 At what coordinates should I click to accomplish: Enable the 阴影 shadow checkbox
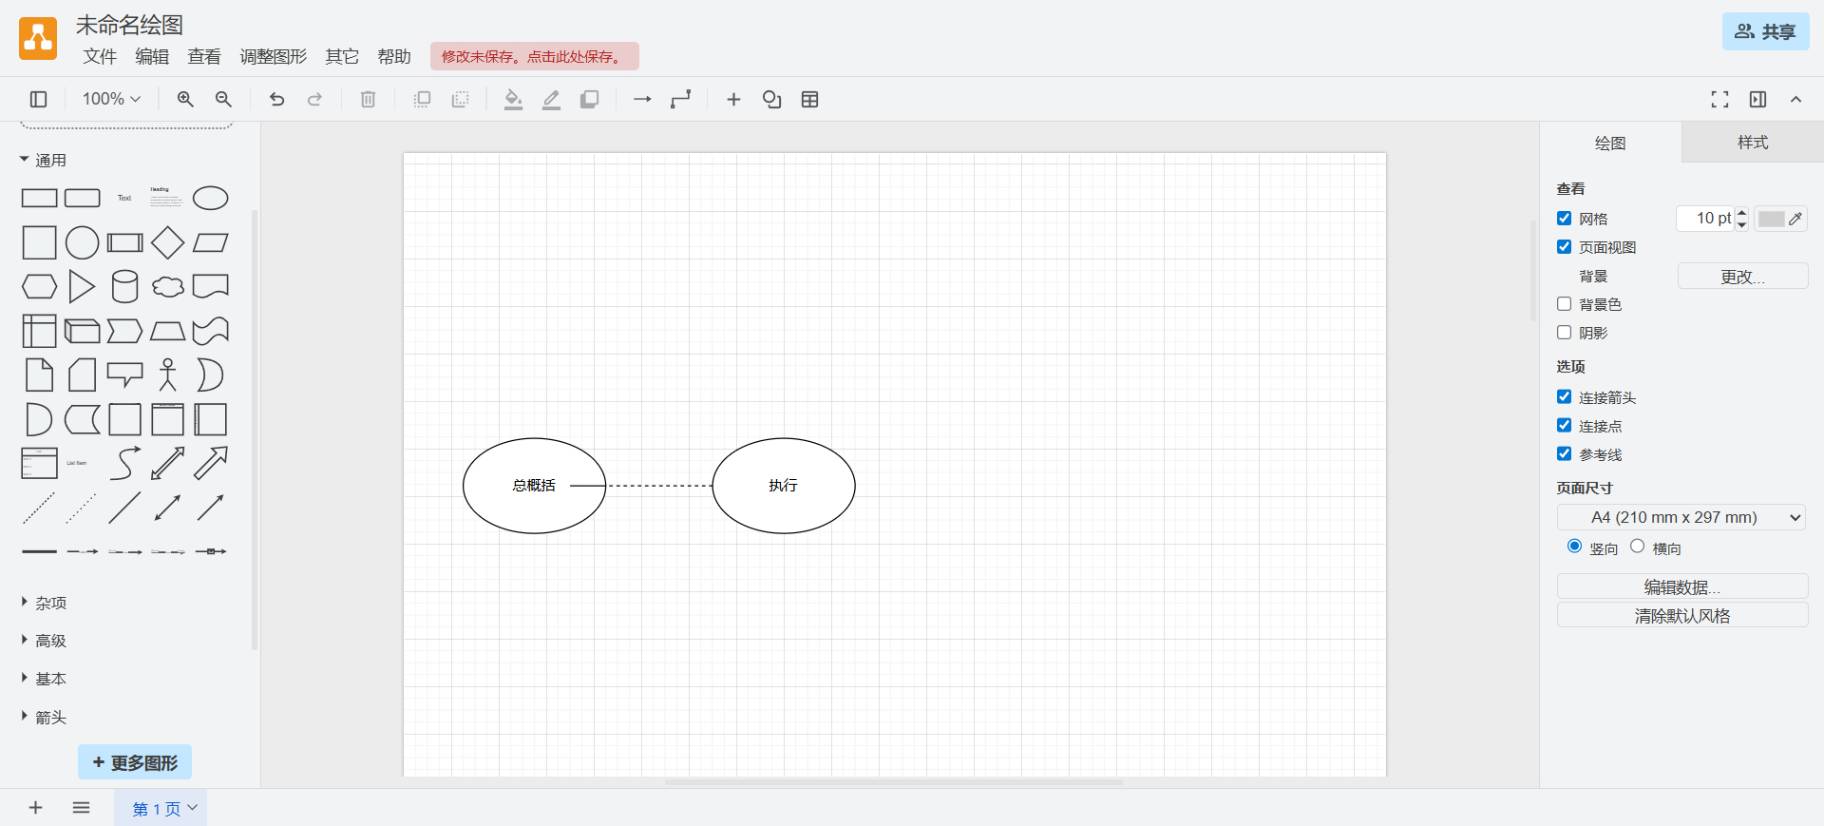click(x=1564, y=332)
